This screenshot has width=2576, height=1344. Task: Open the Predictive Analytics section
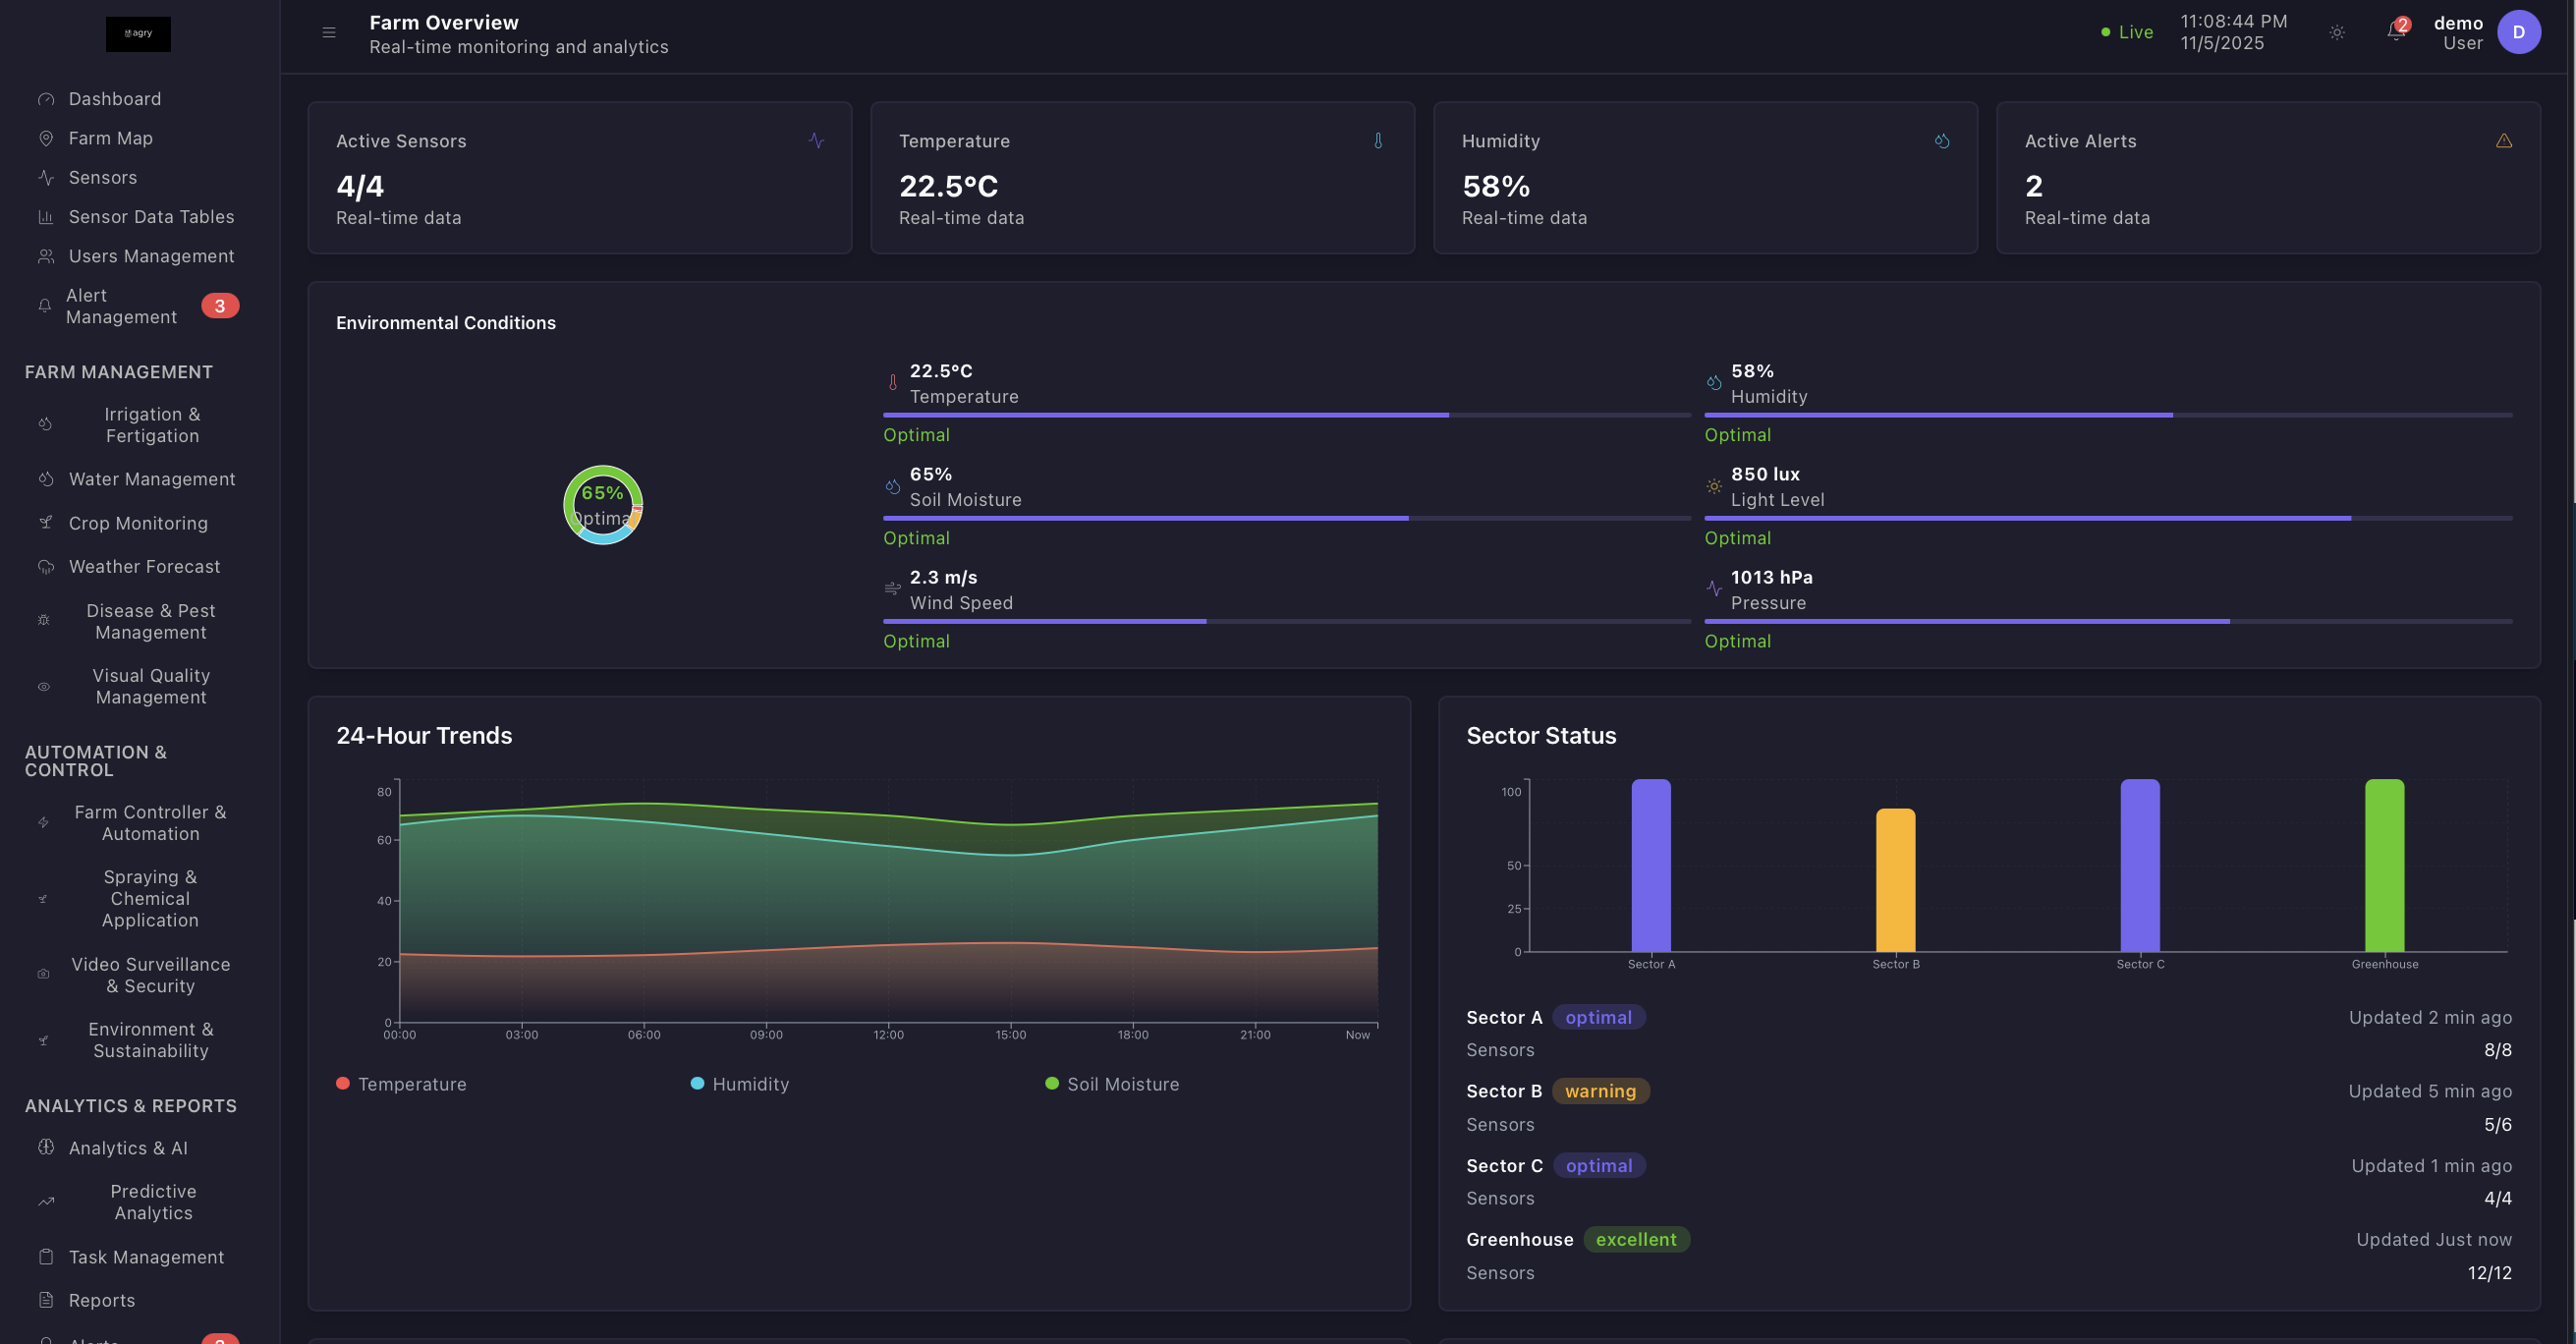152,1201
